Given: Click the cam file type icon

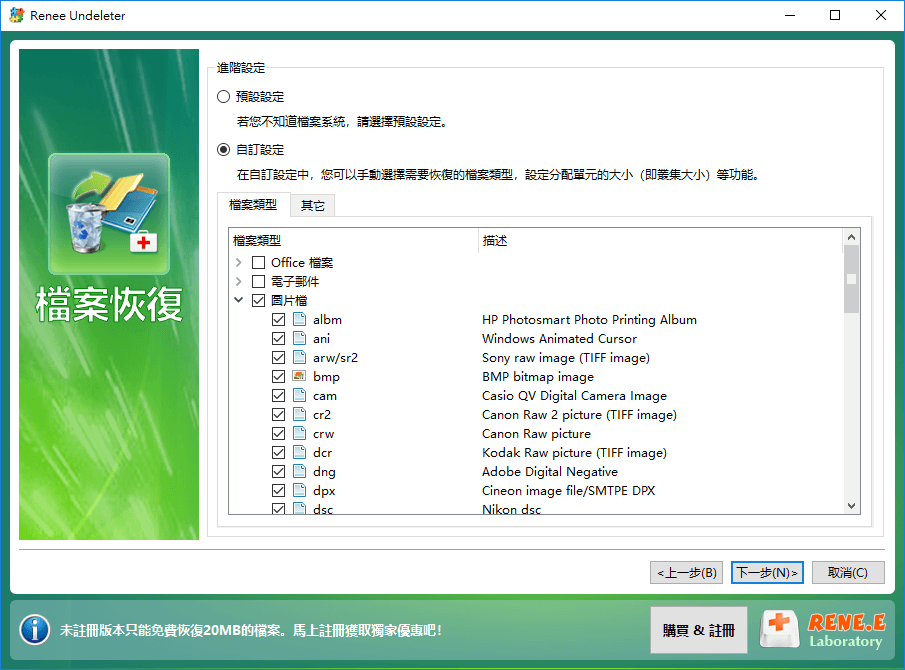Looking at the screenshot, I should 299,395.
